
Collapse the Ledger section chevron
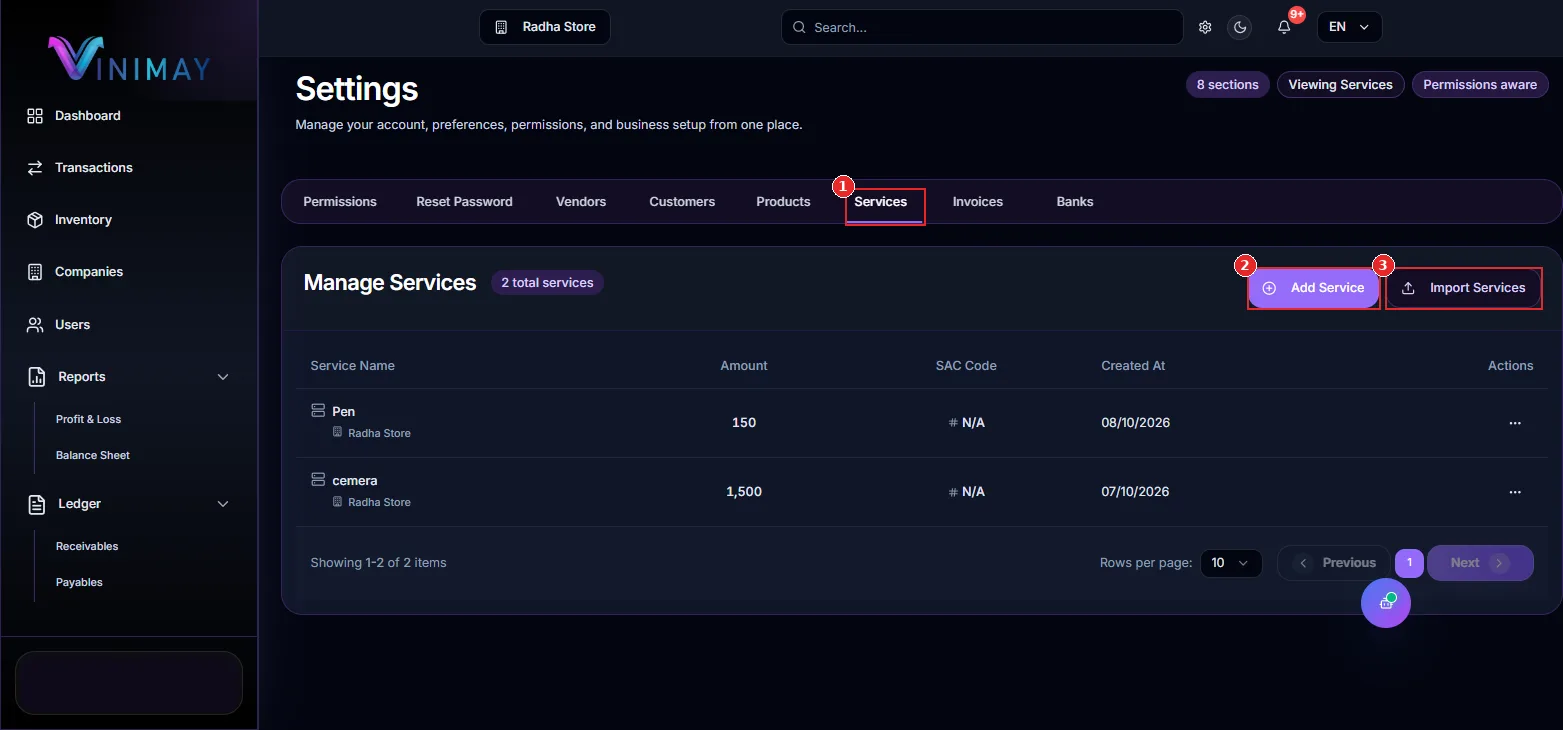[x=223, y=504]
